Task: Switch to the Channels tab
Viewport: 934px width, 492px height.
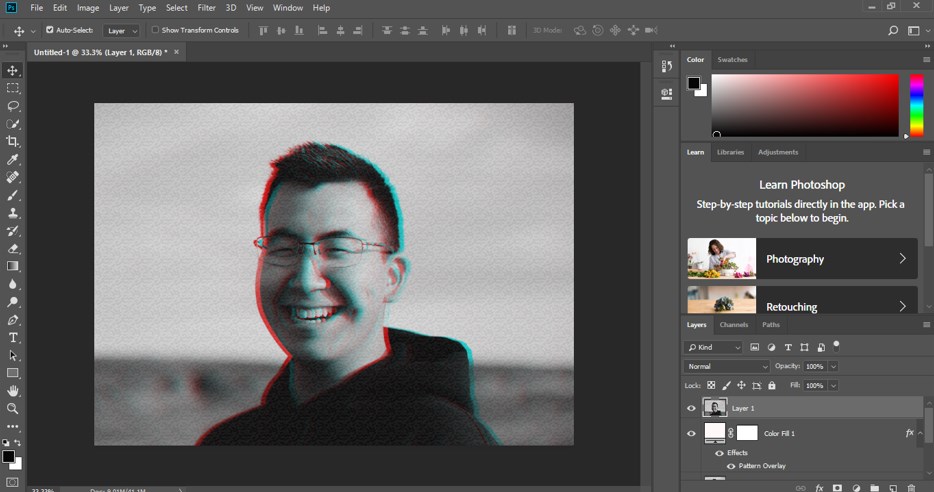Action: [733, 325]
